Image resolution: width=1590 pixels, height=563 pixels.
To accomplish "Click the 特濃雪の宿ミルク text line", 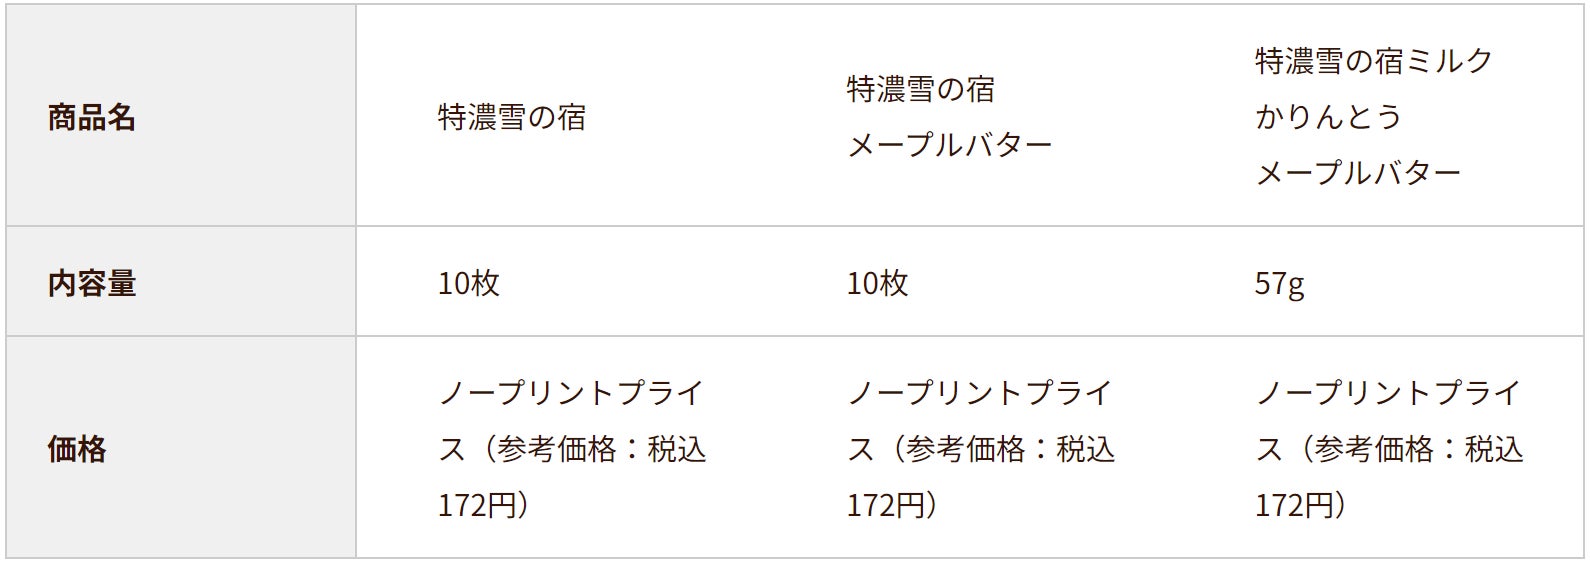I will coord(1373,62).
